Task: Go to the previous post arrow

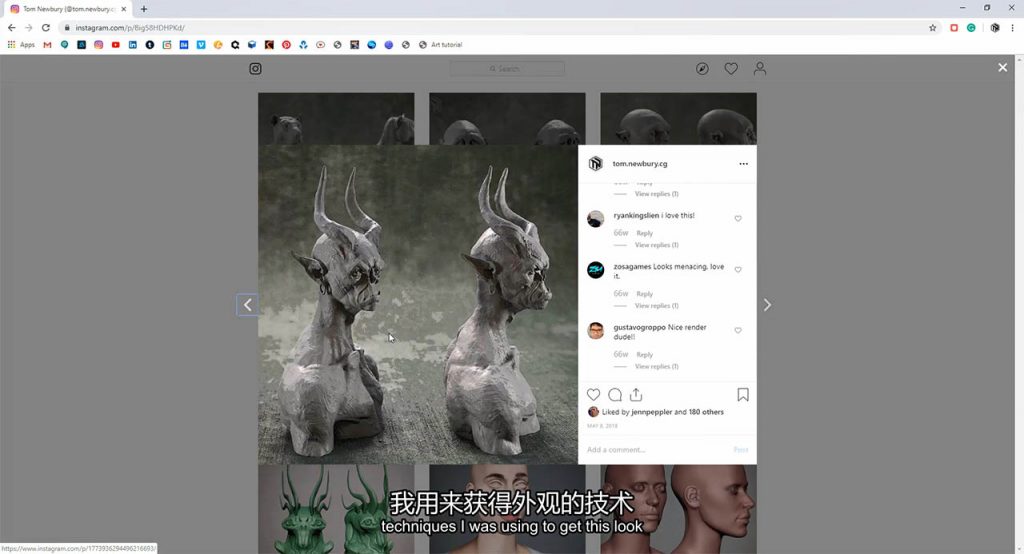Action: (248, 304)
